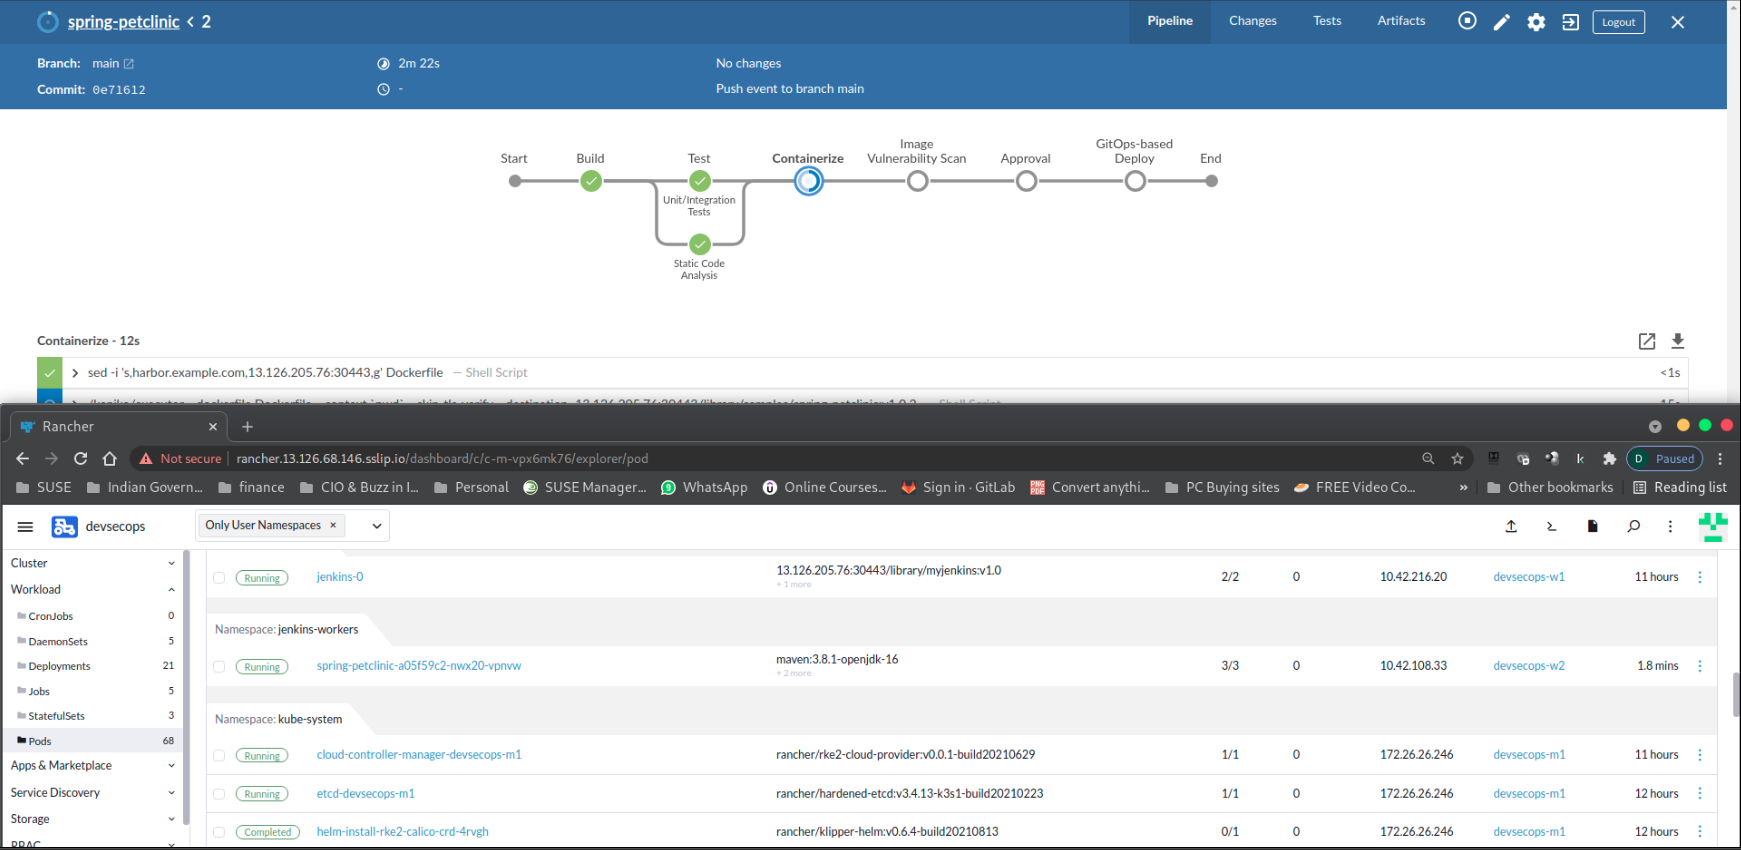
Task: Click the kubeconfig file icon in Rancher
Action: (1593, 526)
